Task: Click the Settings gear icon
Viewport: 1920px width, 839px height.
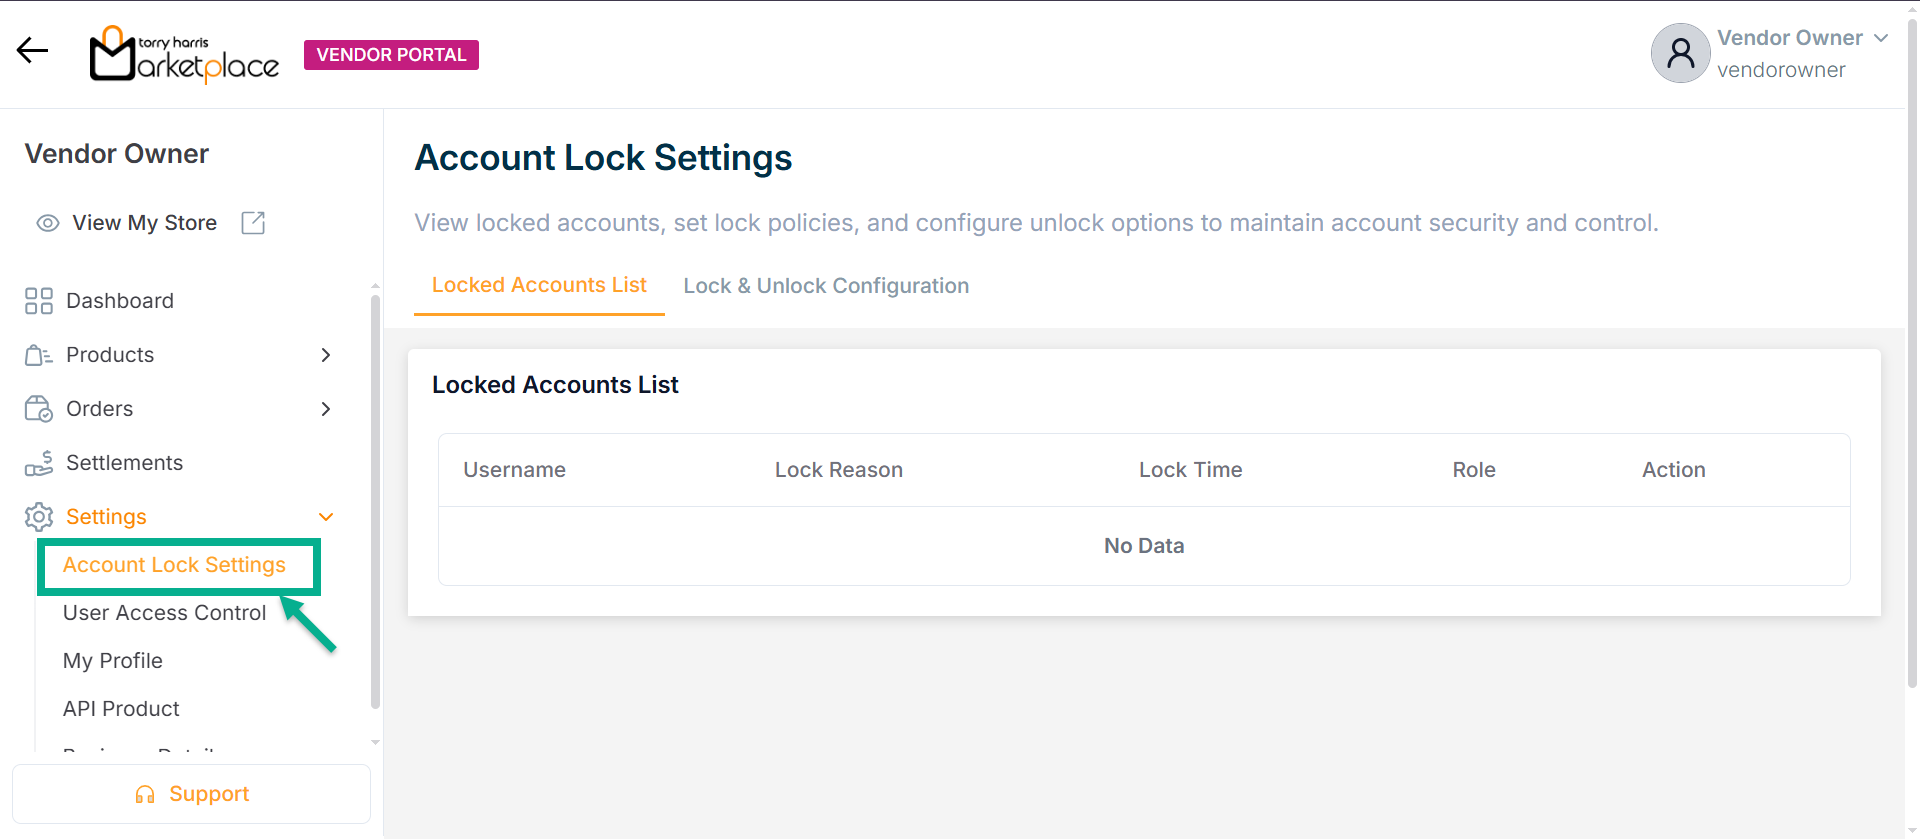Action: [39, 517]
